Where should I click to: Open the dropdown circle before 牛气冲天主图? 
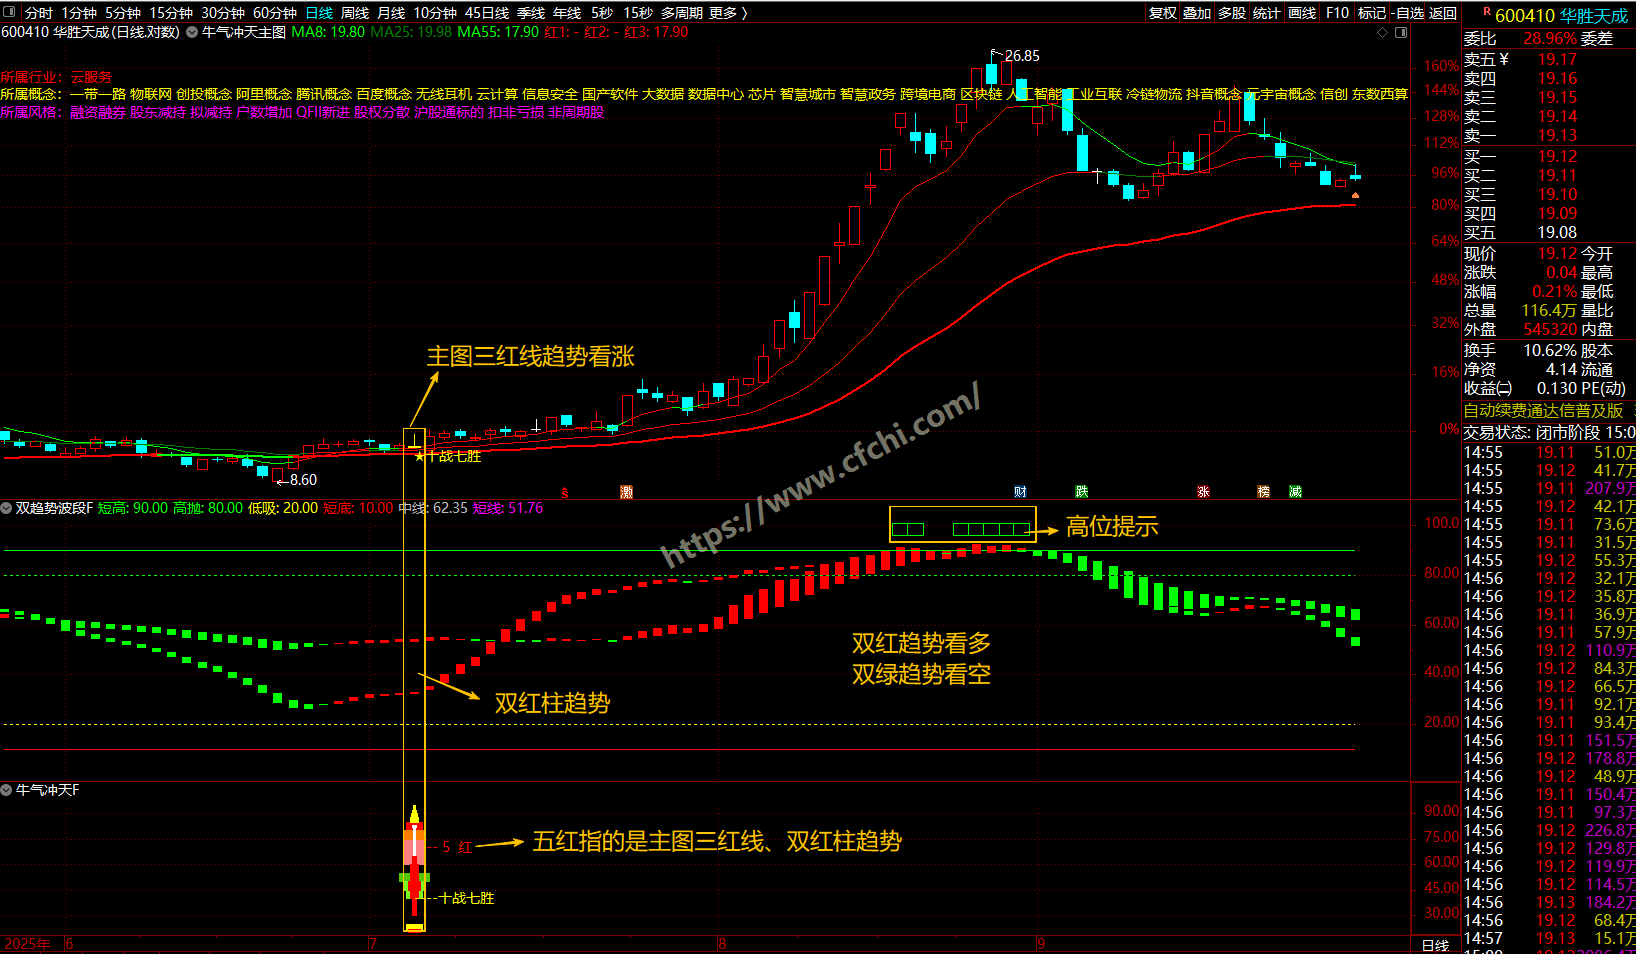pos(192,32)
